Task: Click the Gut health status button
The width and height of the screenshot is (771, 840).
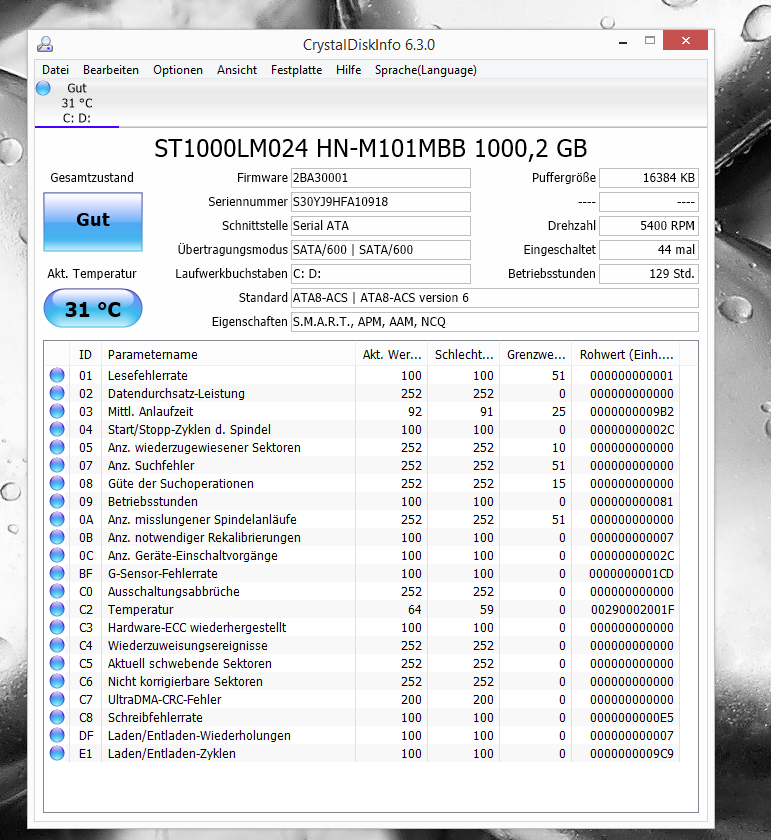Action: point(93,222)
